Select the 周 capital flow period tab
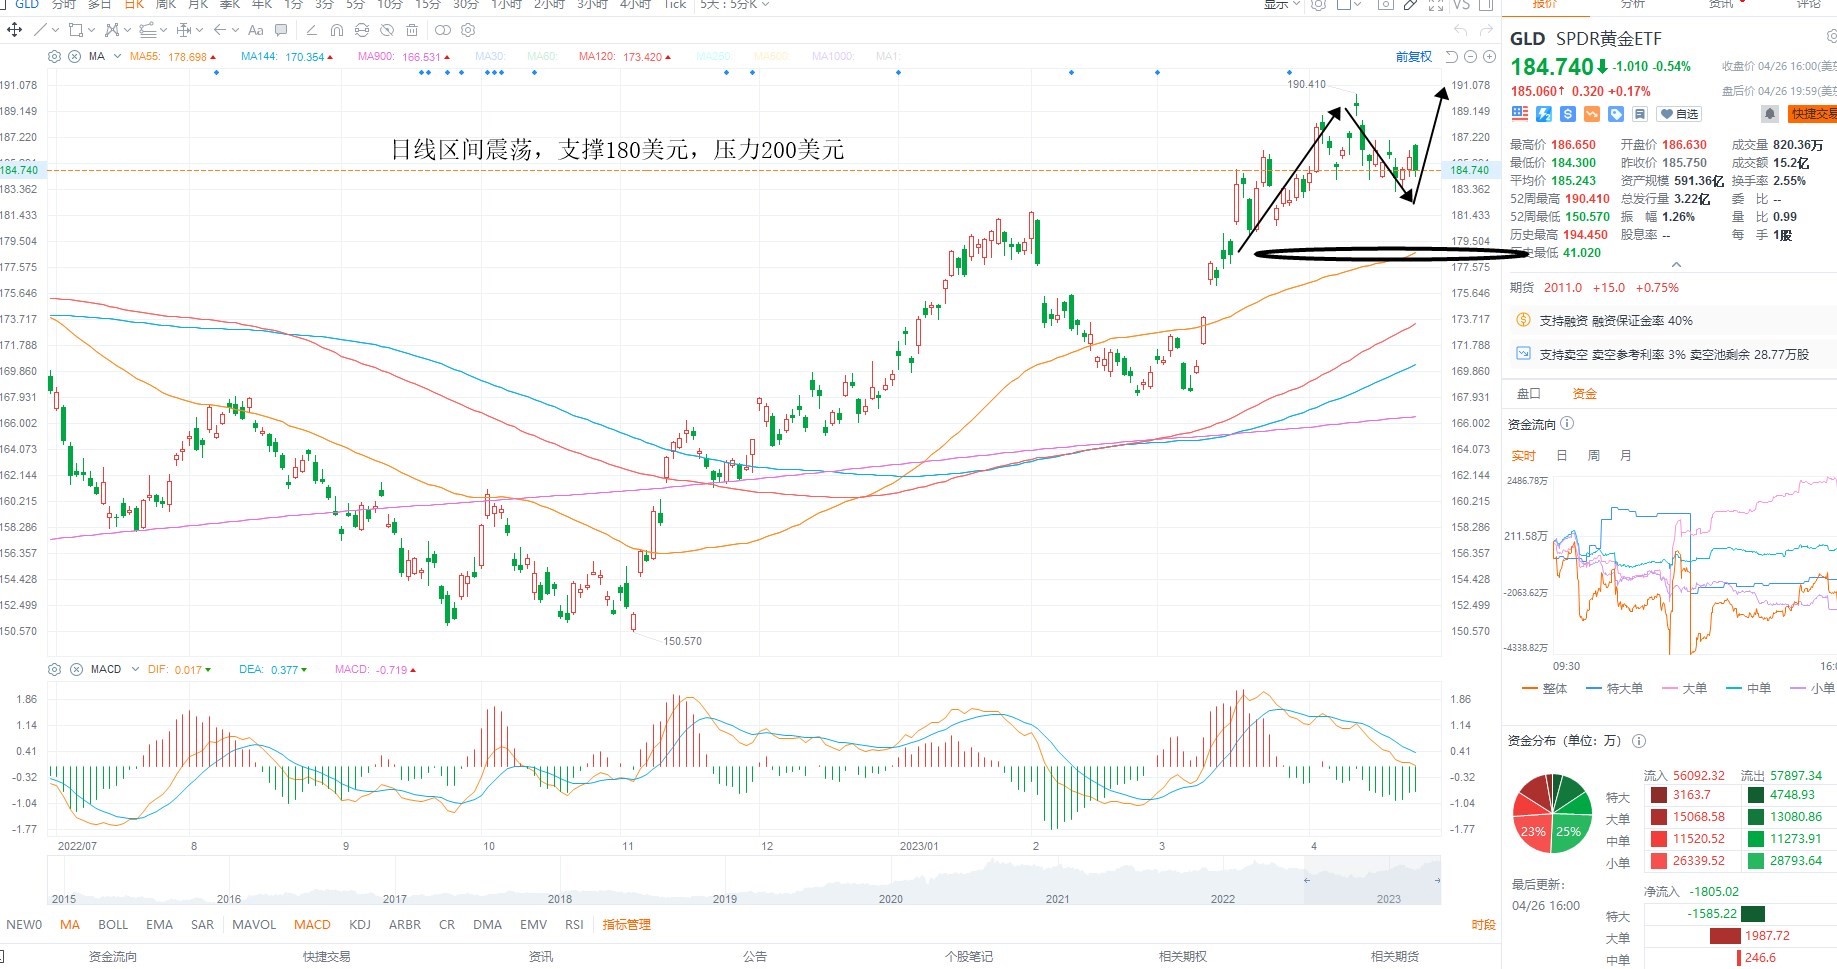This screenshot has width=1837, height=969. coord(1594,456)
